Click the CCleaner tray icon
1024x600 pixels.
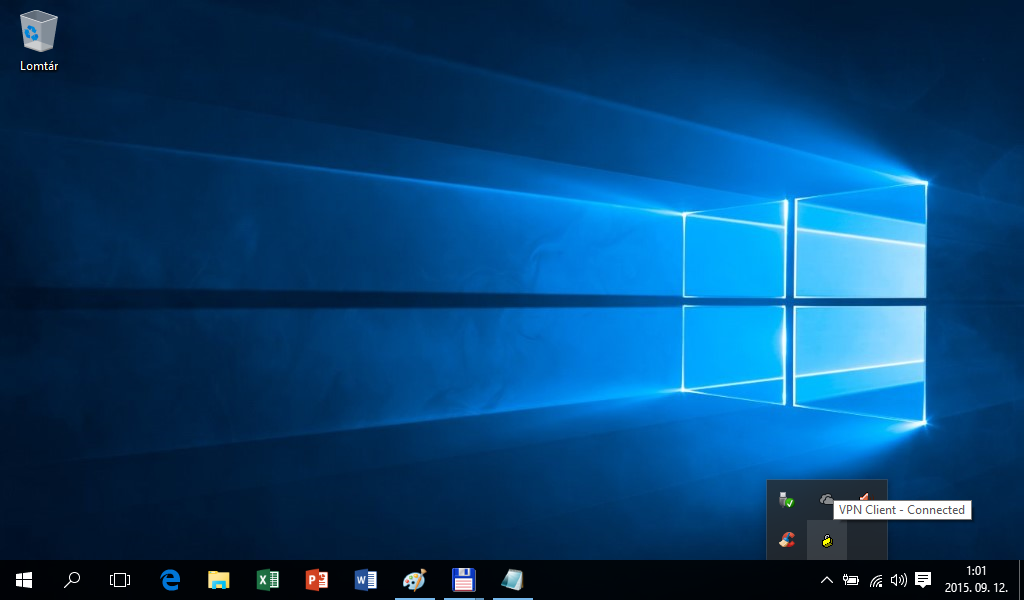(787, 540)
